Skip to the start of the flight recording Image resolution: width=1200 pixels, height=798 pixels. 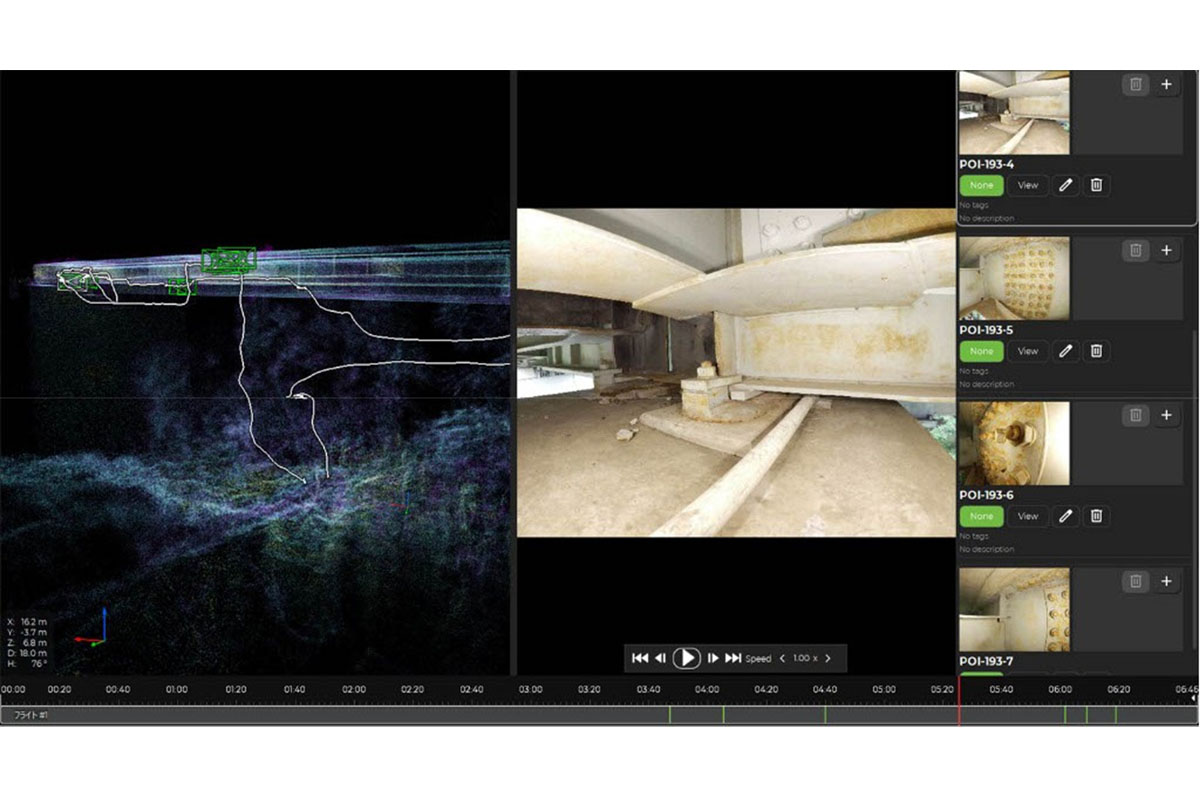(x=641, y=658)
